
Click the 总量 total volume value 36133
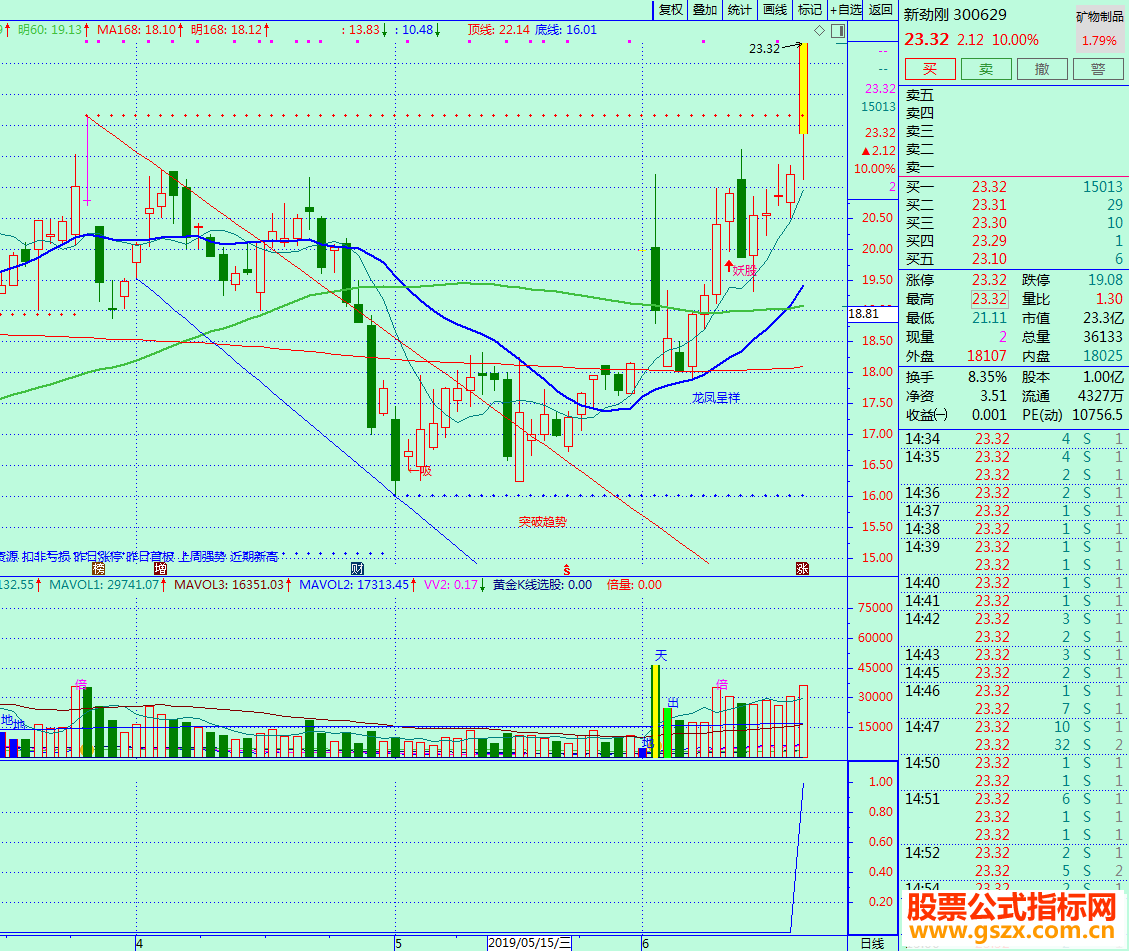click(x=1102, y=337)
